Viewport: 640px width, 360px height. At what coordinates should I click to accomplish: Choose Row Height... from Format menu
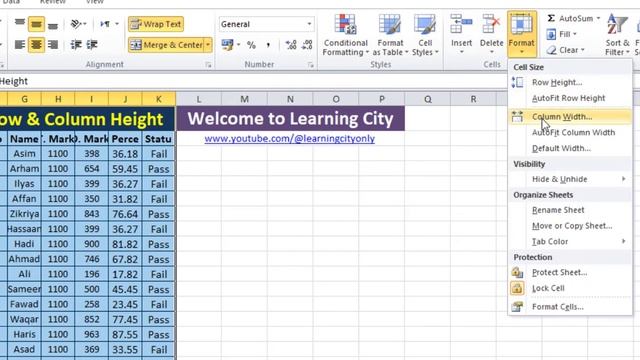[x=570, y=82]
